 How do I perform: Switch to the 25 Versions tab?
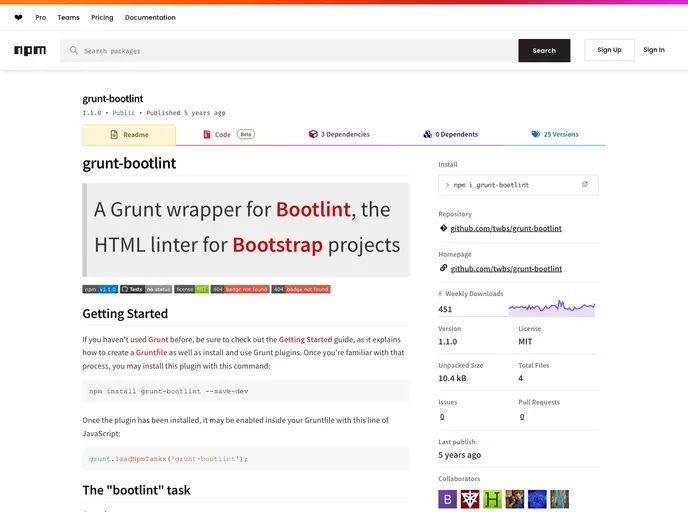(x=555, y=134)
